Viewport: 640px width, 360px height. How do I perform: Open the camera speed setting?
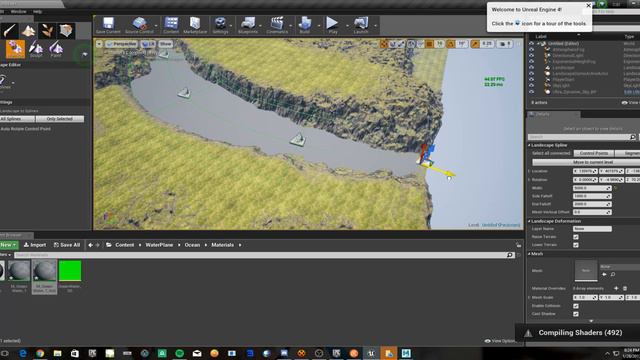506,44
